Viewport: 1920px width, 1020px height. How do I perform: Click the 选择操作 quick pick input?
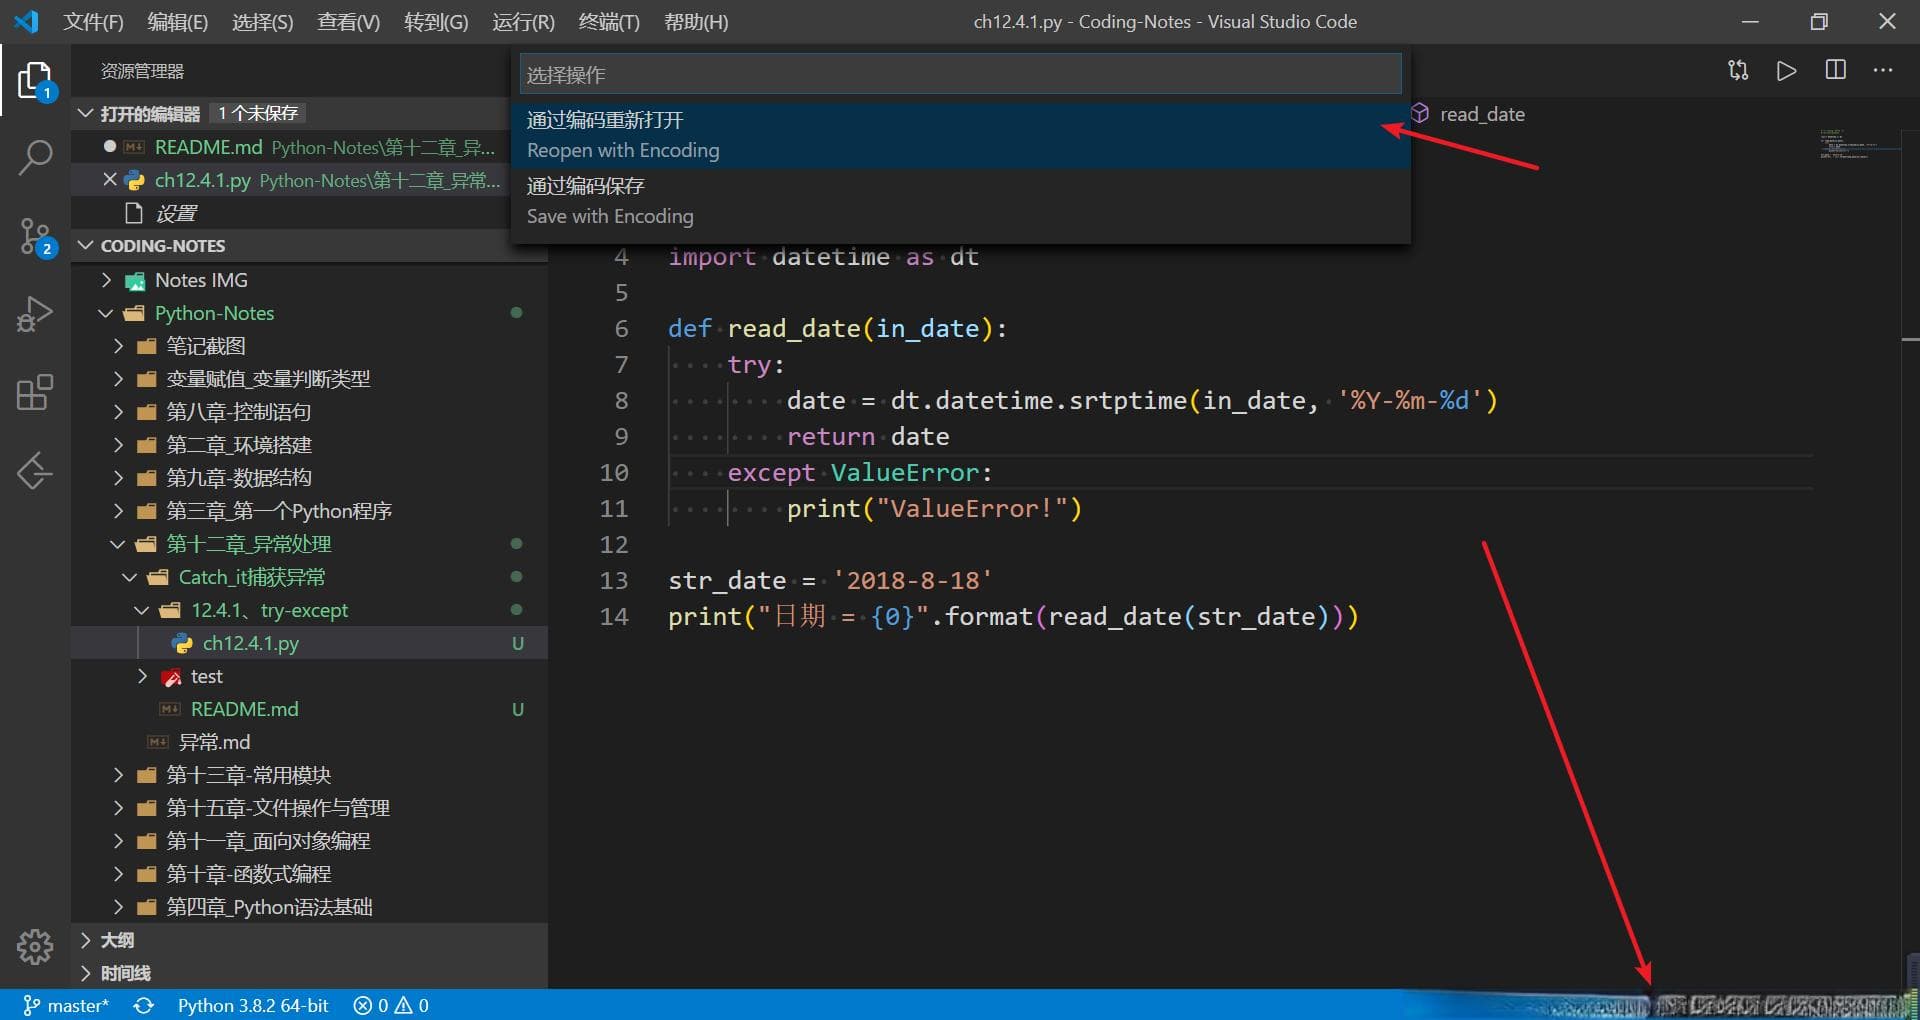(x=960, y=74)
